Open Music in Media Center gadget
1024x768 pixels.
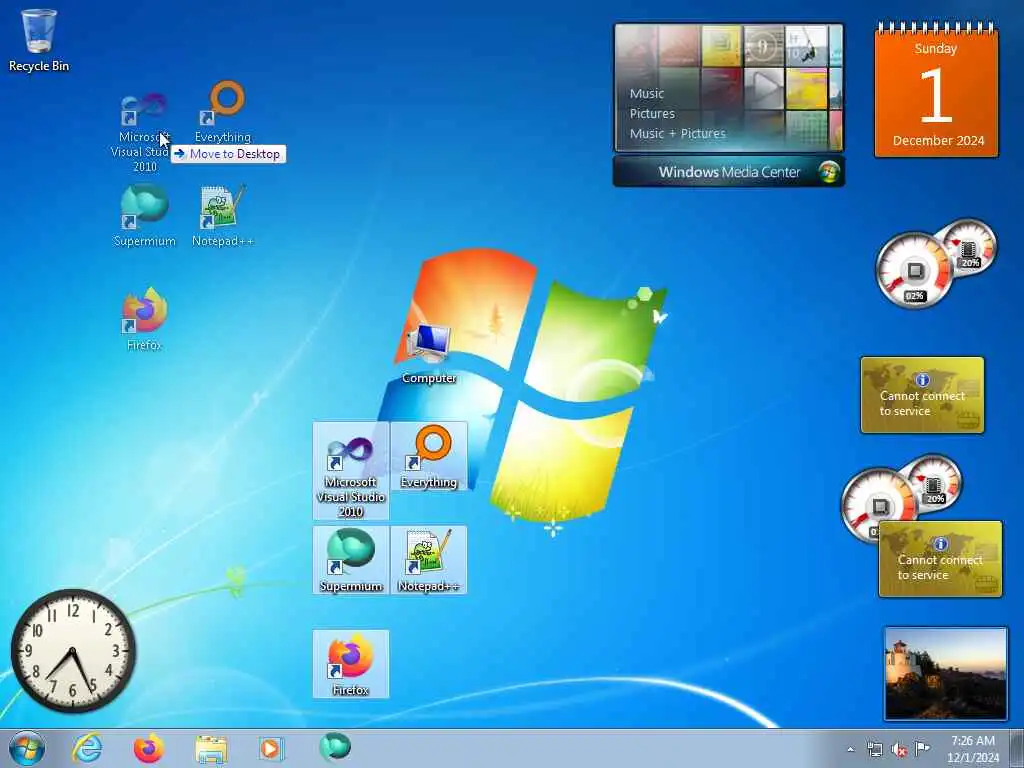(x=647, y=93)
